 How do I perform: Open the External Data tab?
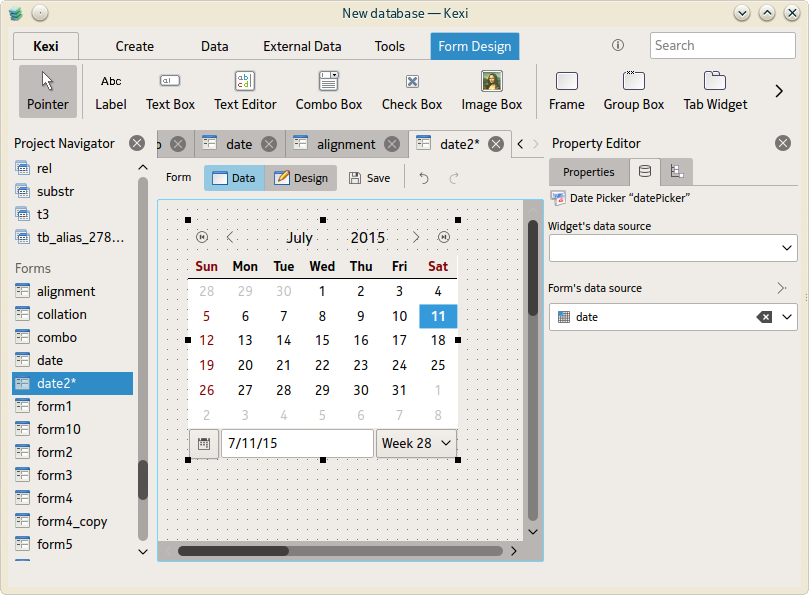point(302,46)
